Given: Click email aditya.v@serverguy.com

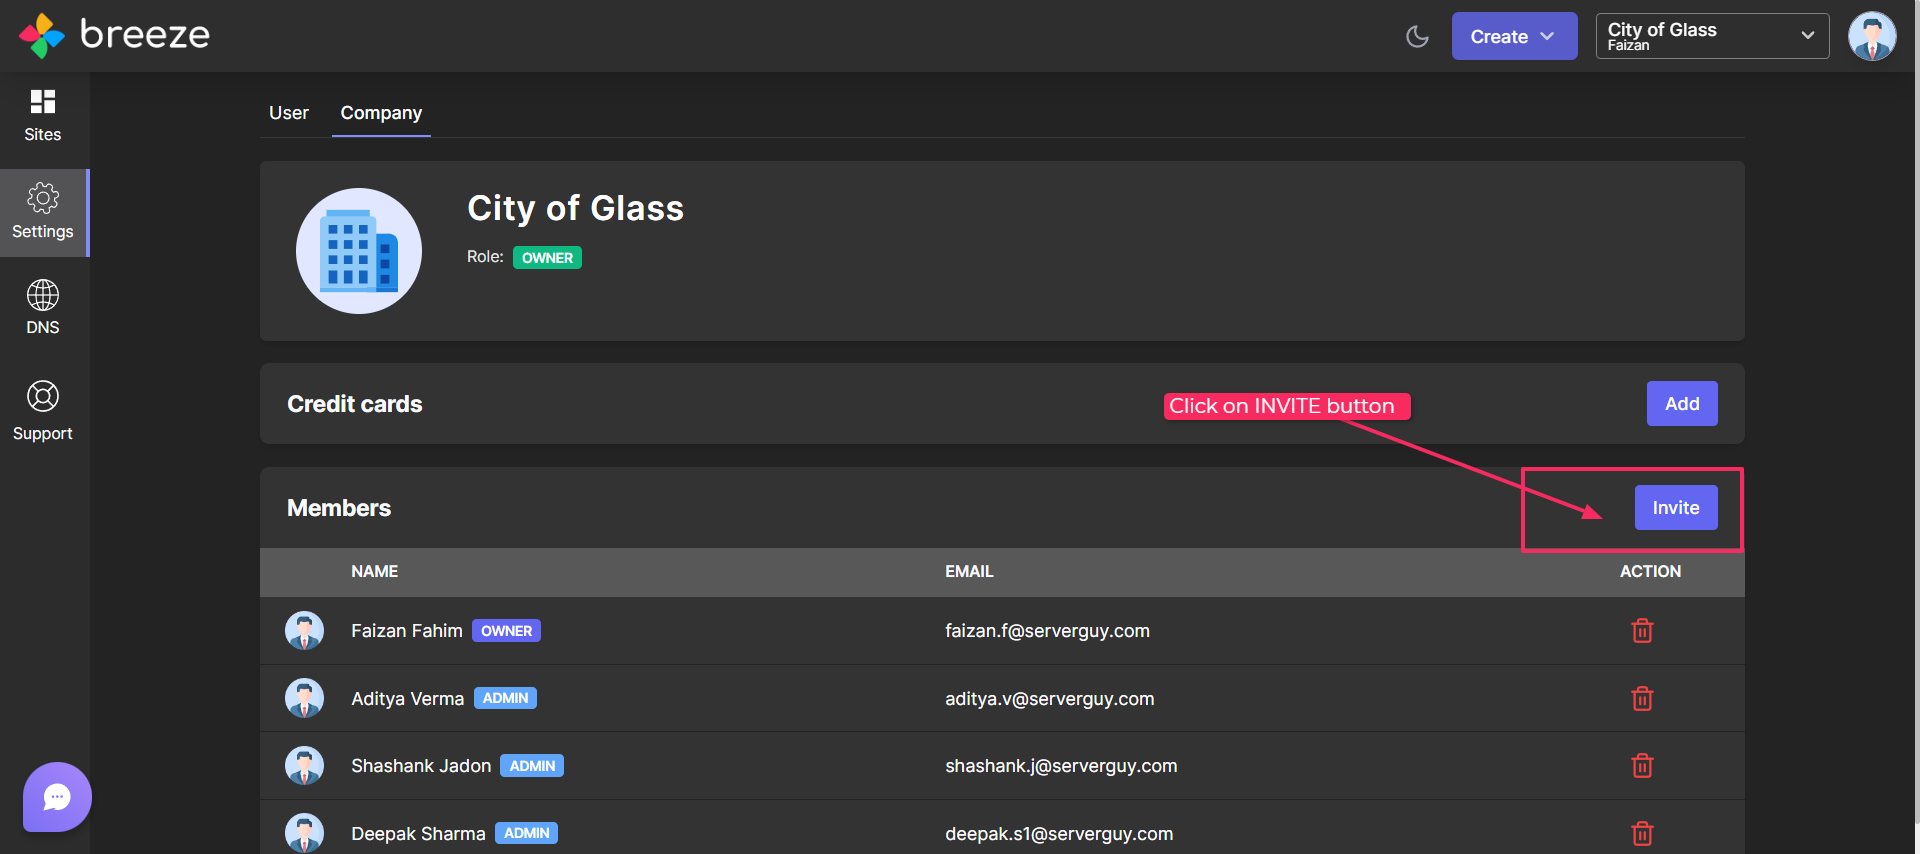Looking at the screenshot, I should click(1050, 699).
